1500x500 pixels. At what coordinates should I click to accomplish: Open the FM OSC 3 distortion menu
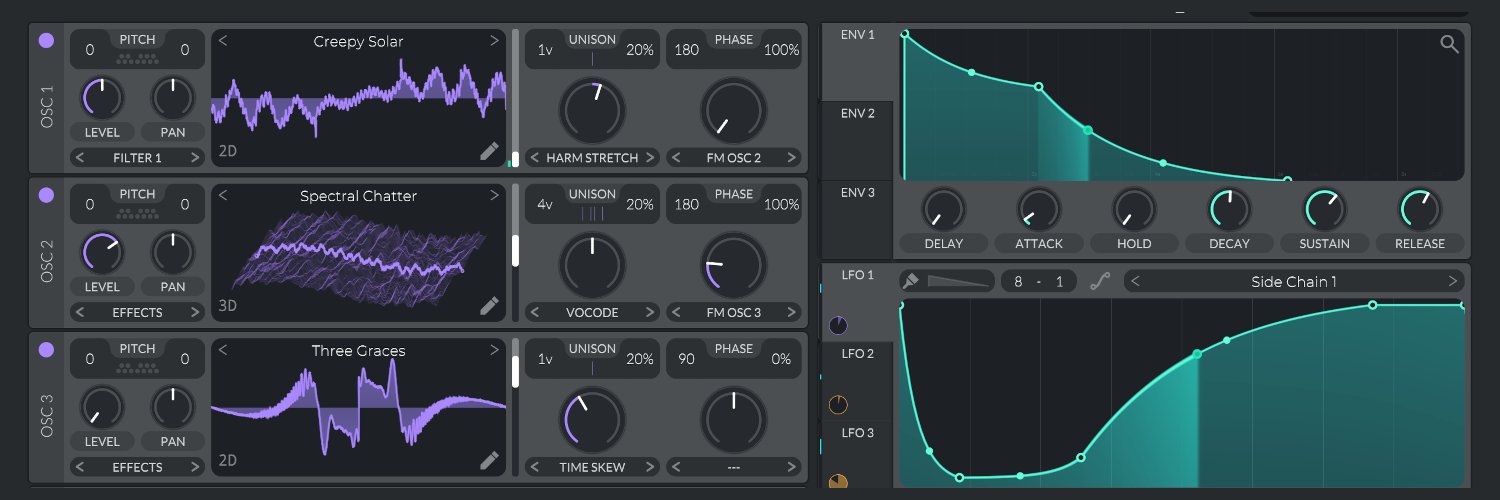tap(734, 312)
